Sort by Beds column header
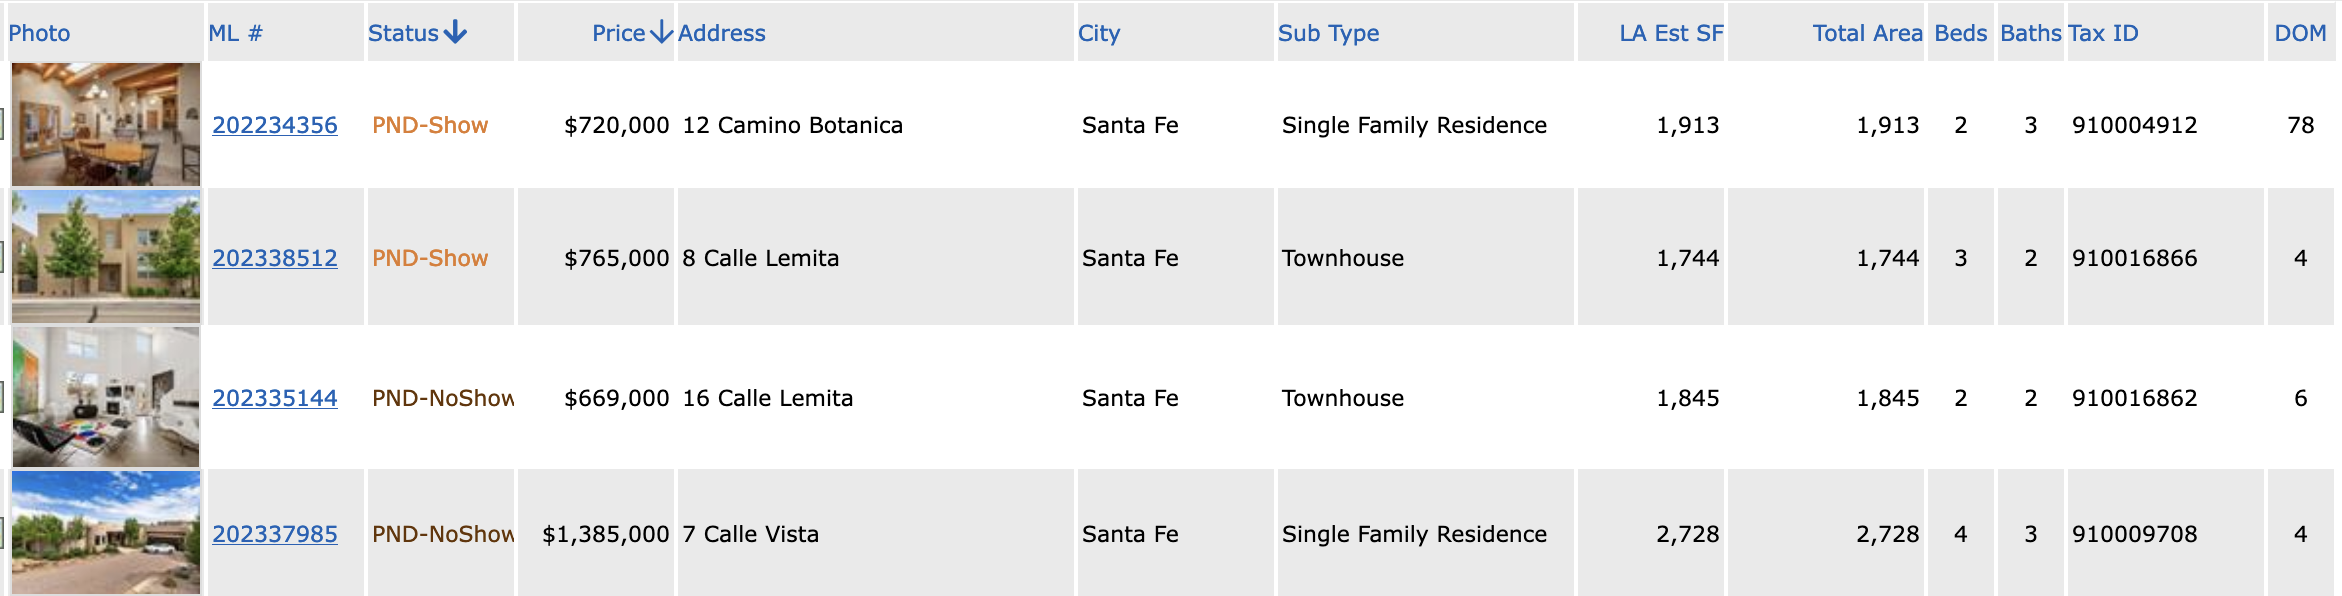The width and height of the screenshot is (2342, 596). click(1961, 33)
